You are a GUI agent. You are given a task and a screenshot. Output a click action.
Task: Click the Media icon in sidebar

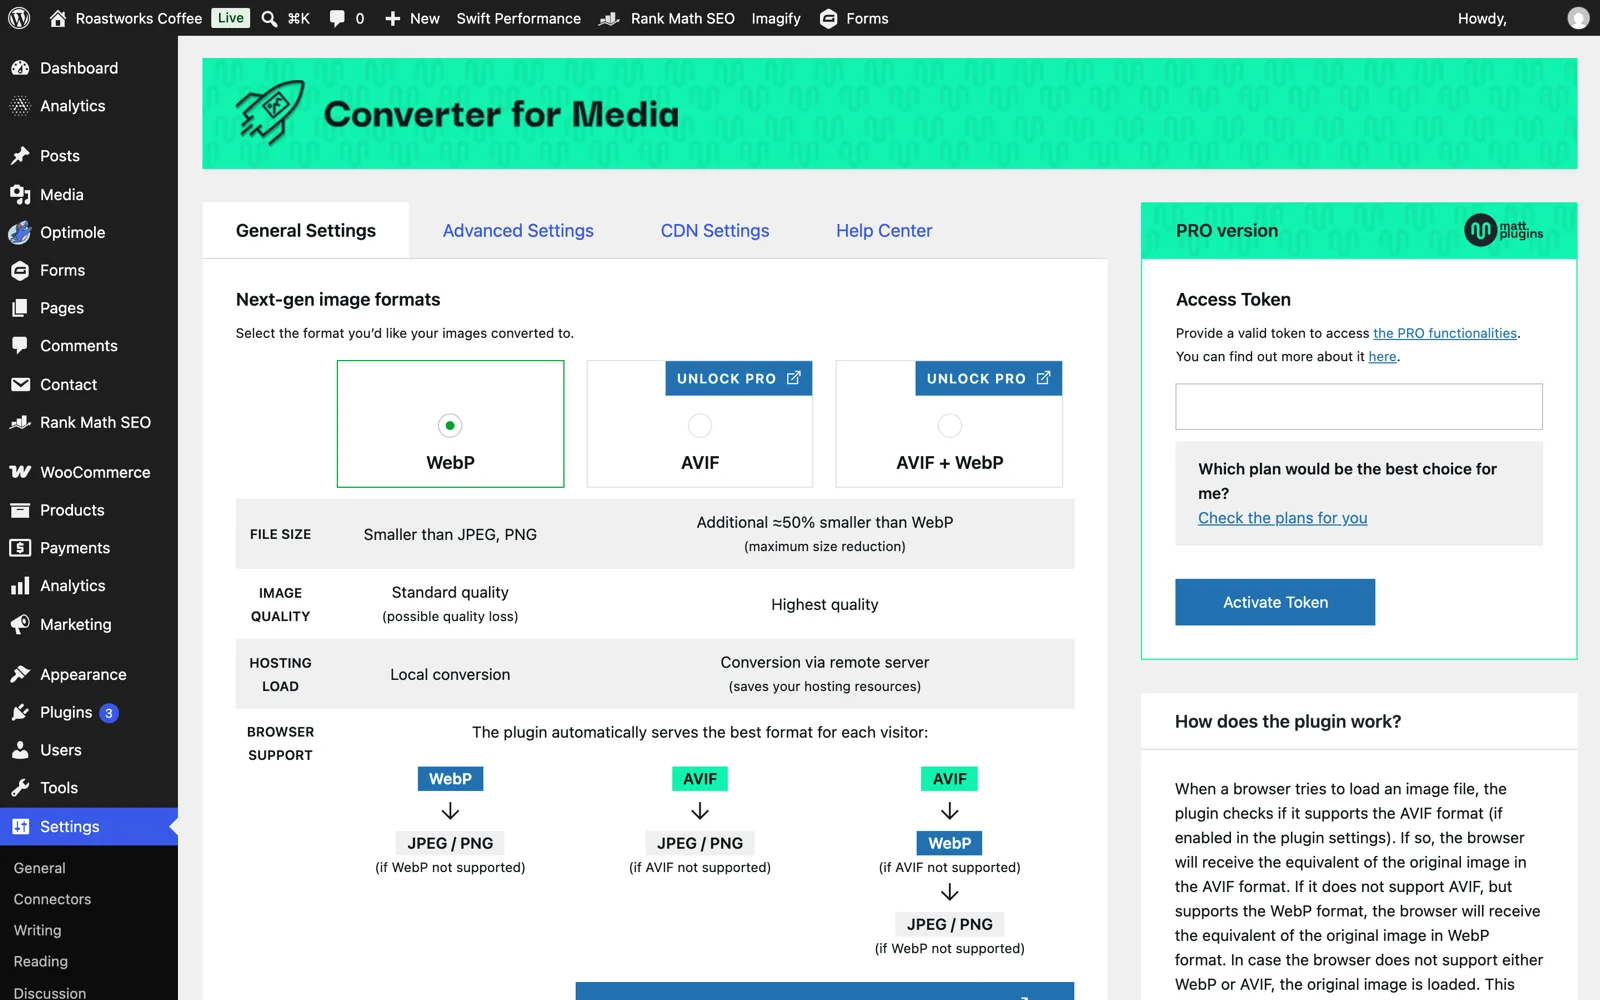[20, 194]
